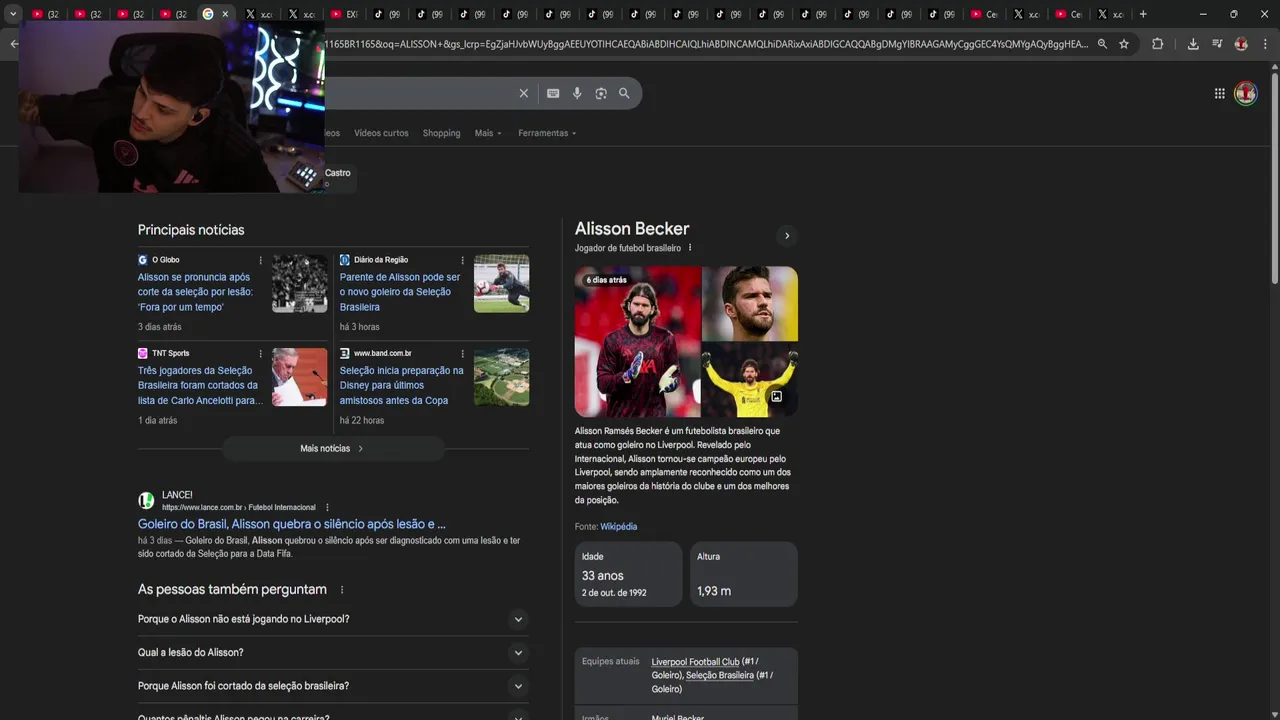Open the tab search dropdown arrow
Screen dimensions: 1280x720
[13, 14]
